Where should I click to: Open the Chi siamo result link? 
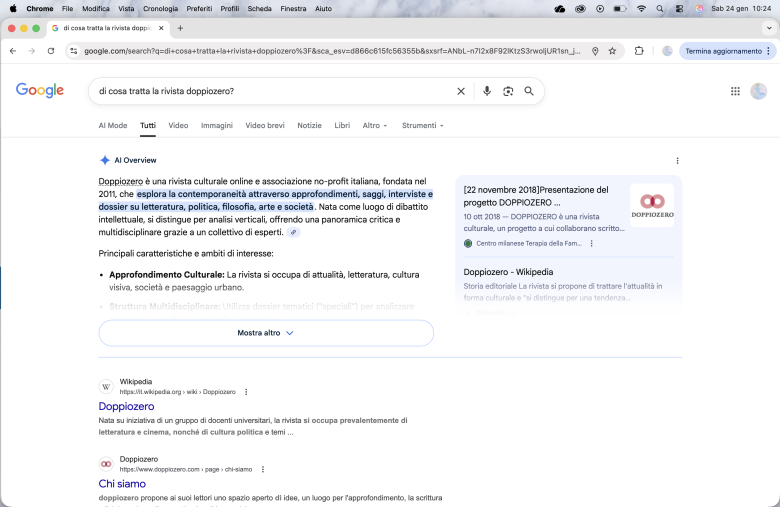pyautogui.click(x=122, y=484)
